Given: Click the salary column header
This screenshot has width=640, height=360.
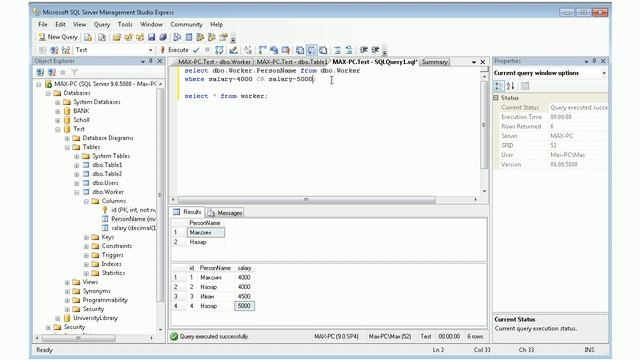Looking at the screenshot, I should 244,268.
